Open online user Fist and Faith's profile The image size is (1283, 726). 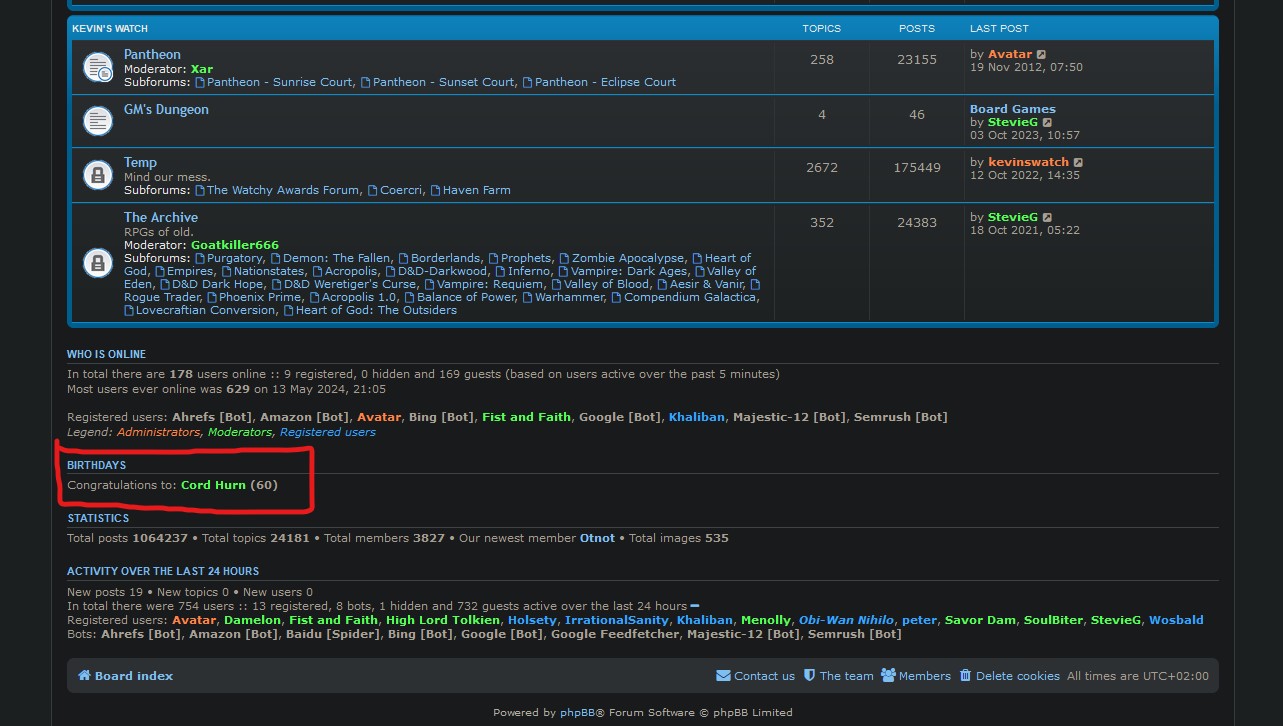(x=526, y=417)
